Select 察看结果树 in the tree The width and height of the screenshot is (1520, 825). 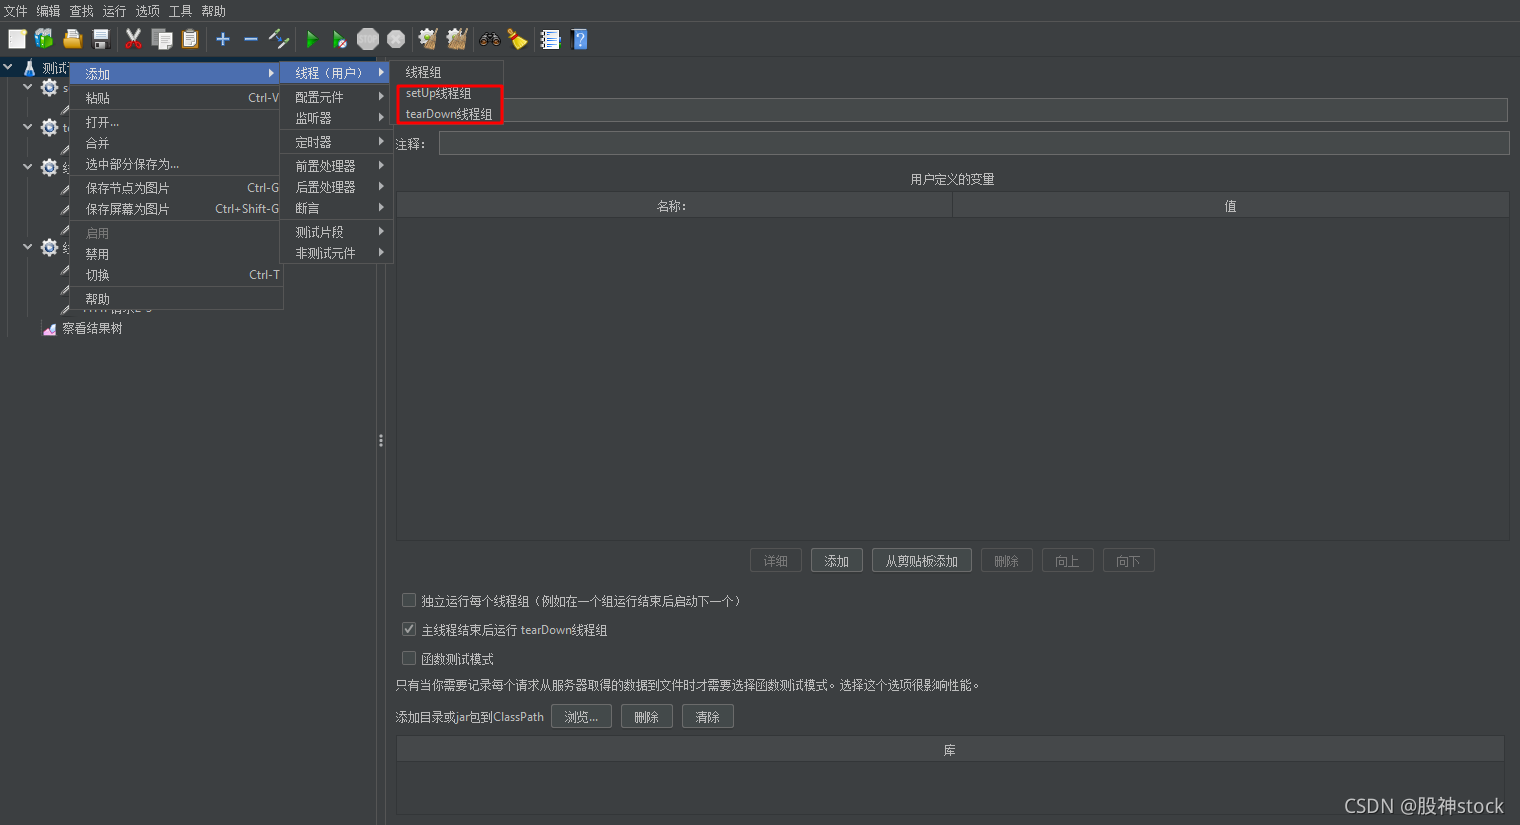tap(92, 328)
